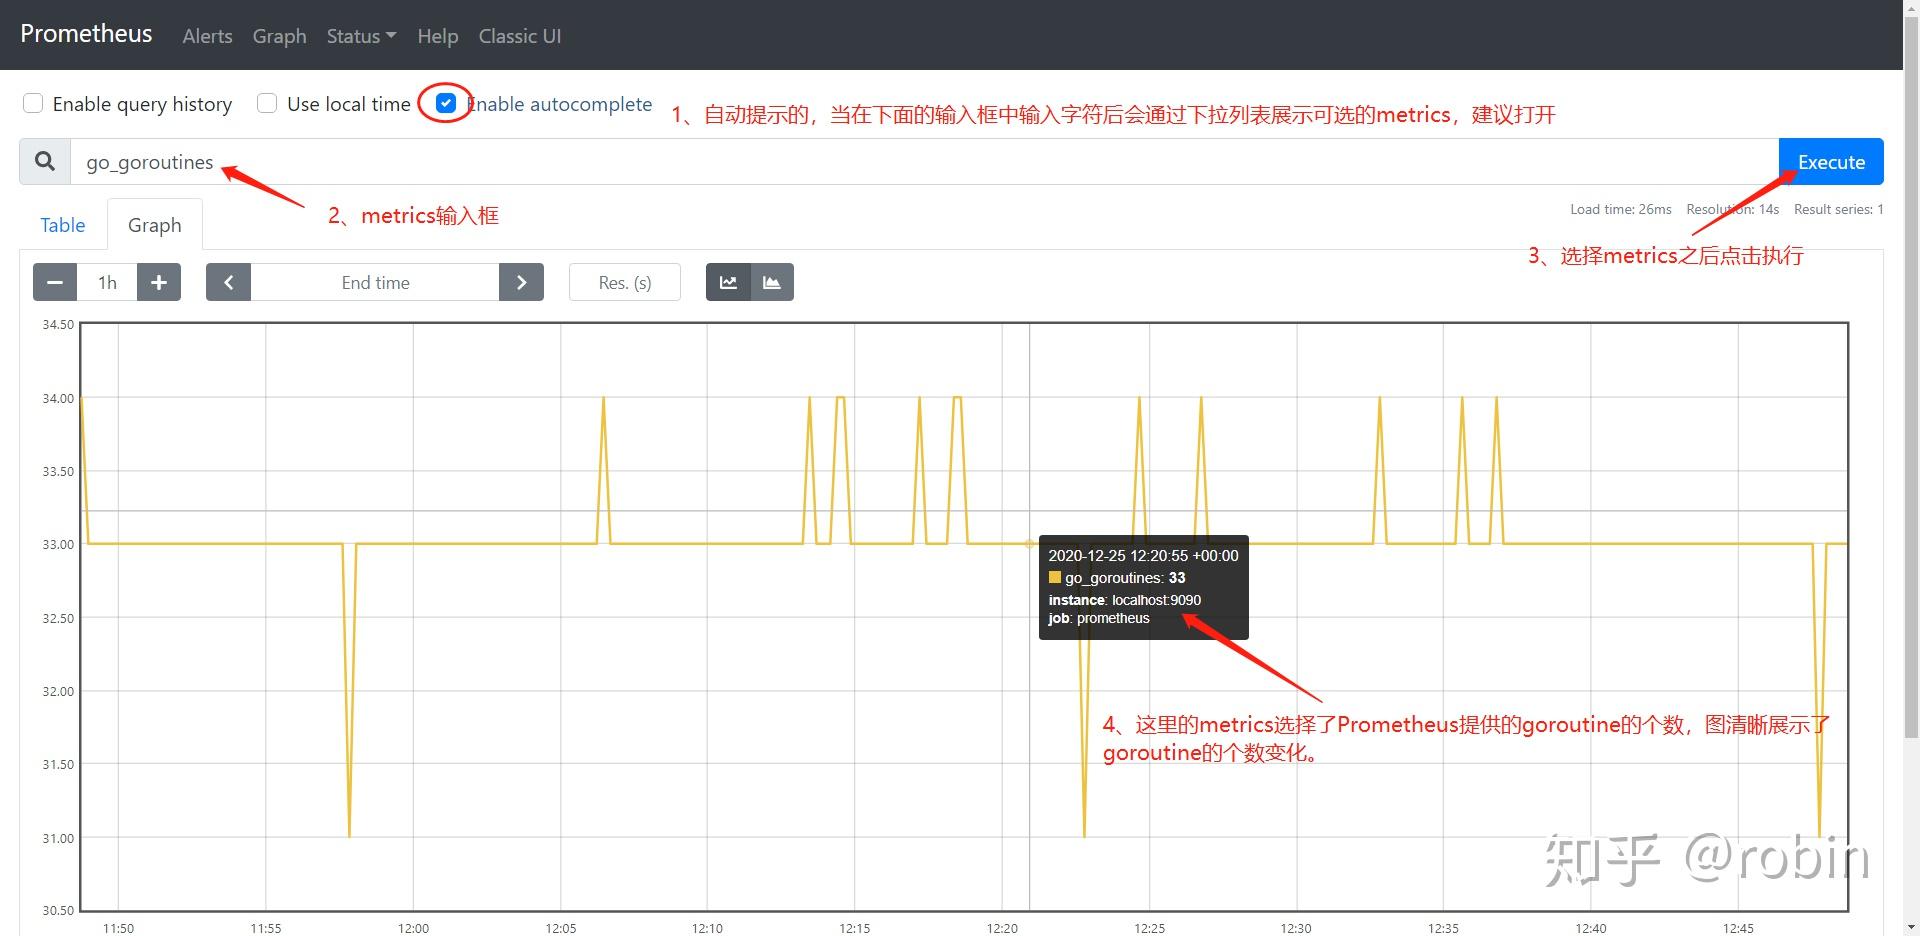Enable the query history checkbox
The height and width of the screenshot is (936, 1920).
point(33,103)
